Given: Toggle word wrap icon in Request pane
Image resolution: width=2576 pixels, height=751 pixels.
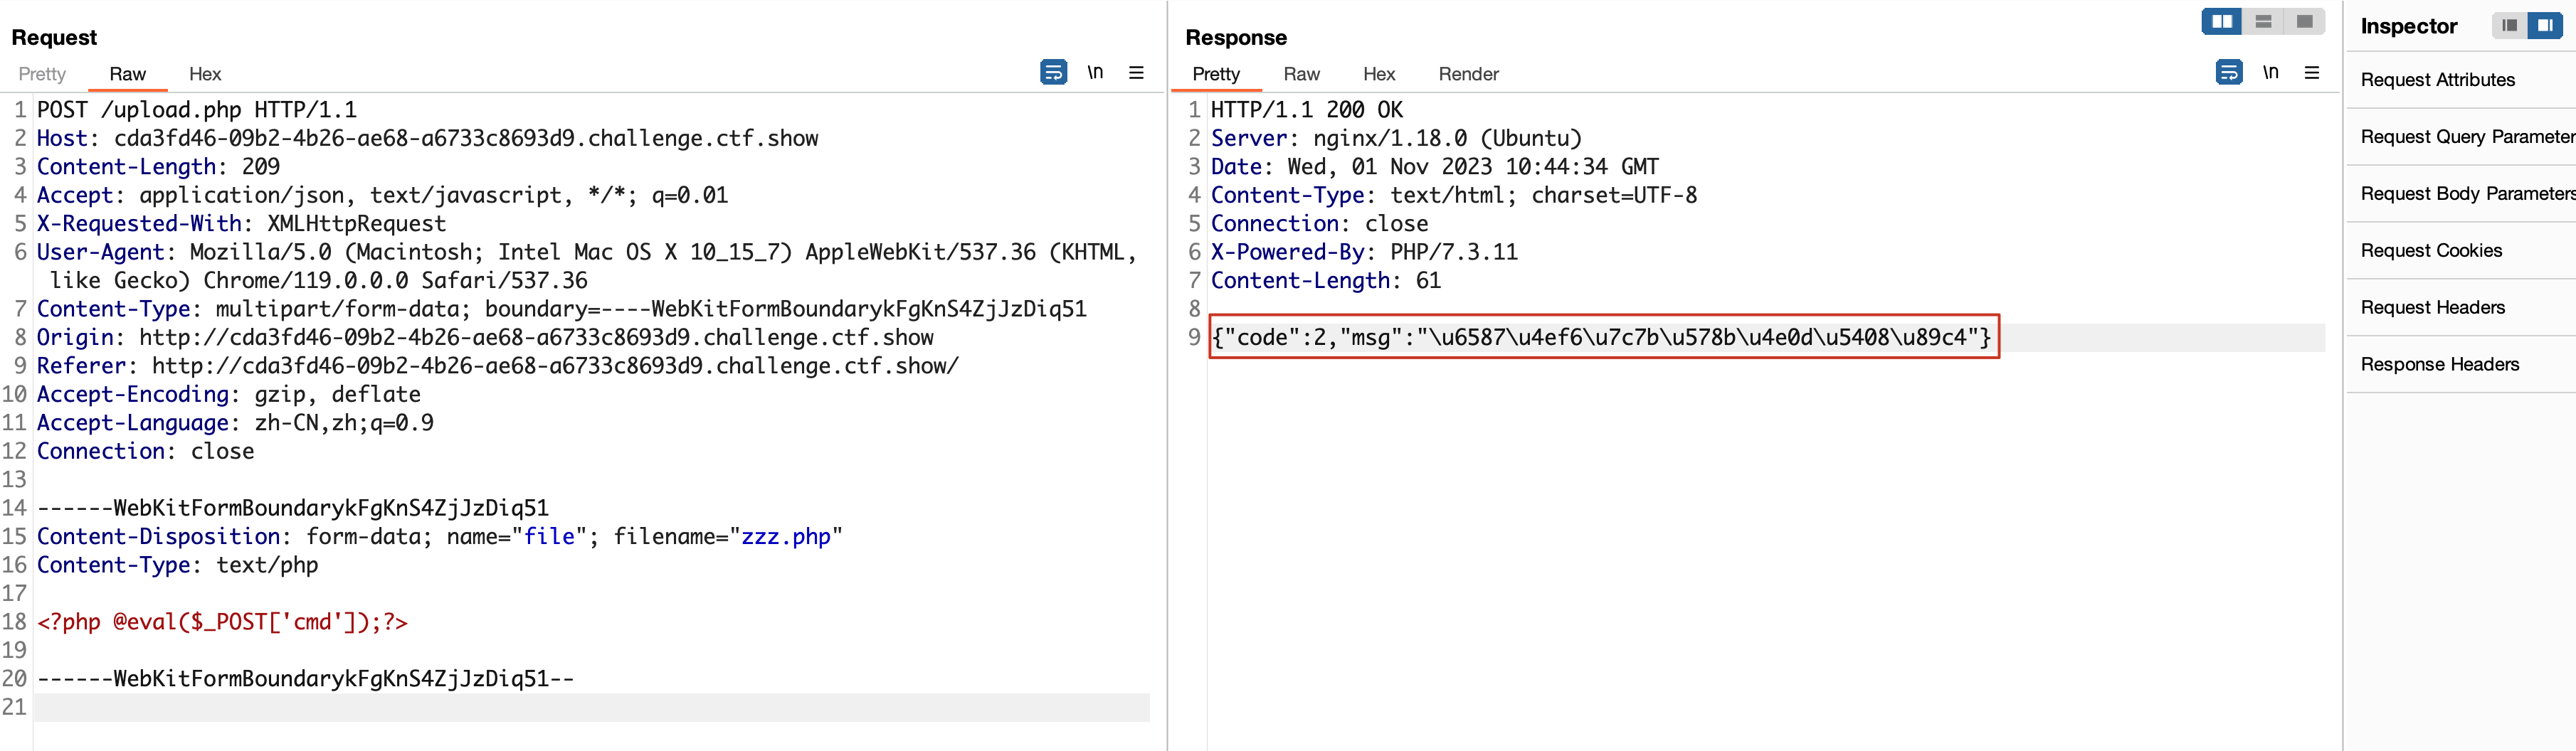Looking at the screenshot, I should tap(1053, 72).
